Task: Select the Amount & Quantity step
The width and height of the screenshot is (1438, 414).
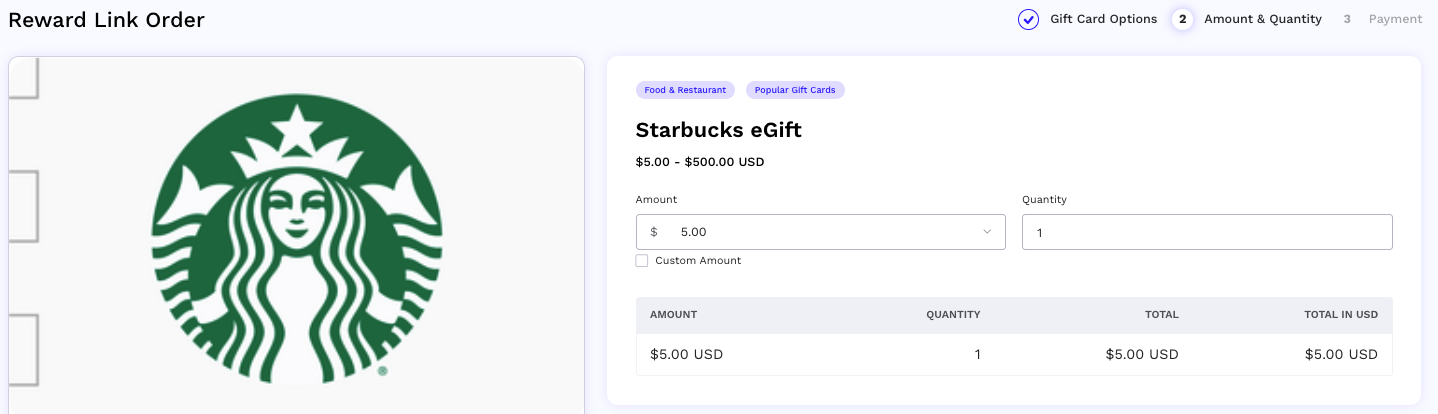Action: coord(1263,19)
